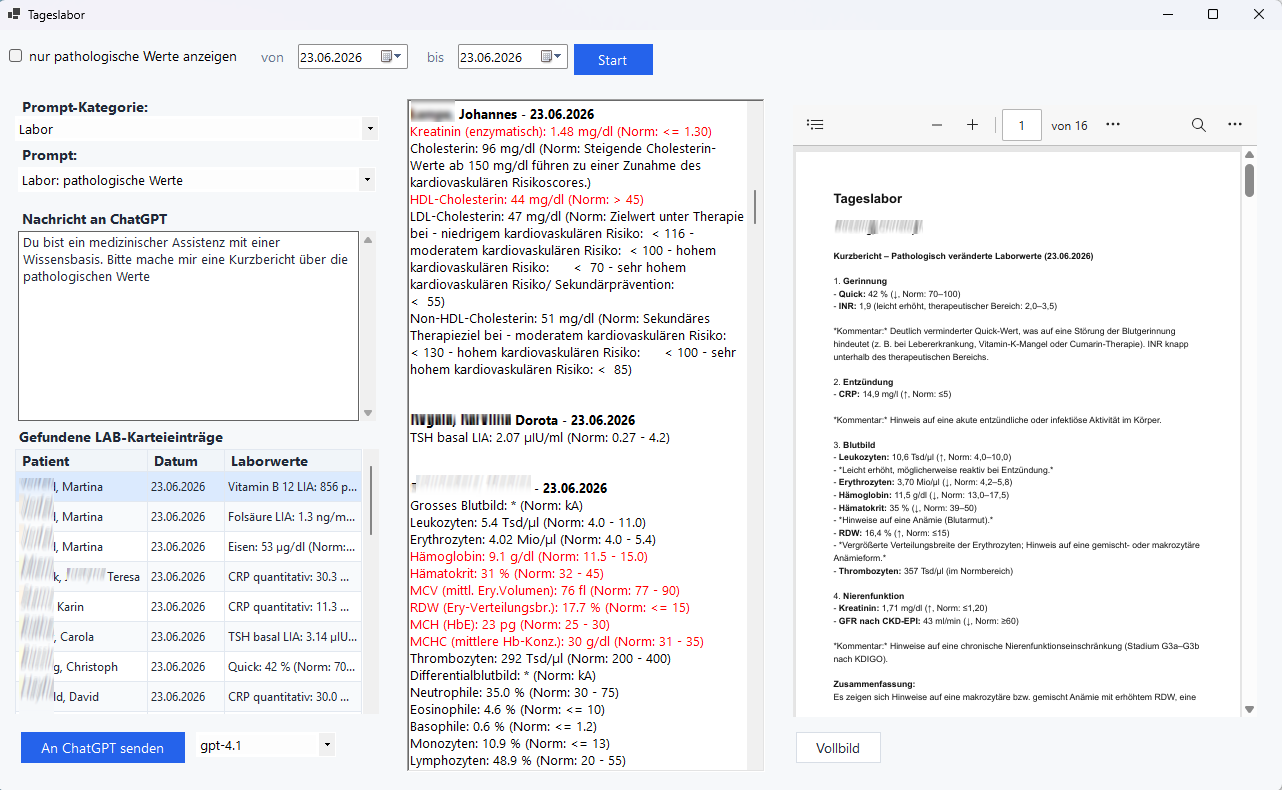
Task: Open the PDF viewer more-options ellipsis at far right
Action: pyautogui.click(x=1235, y=125)
